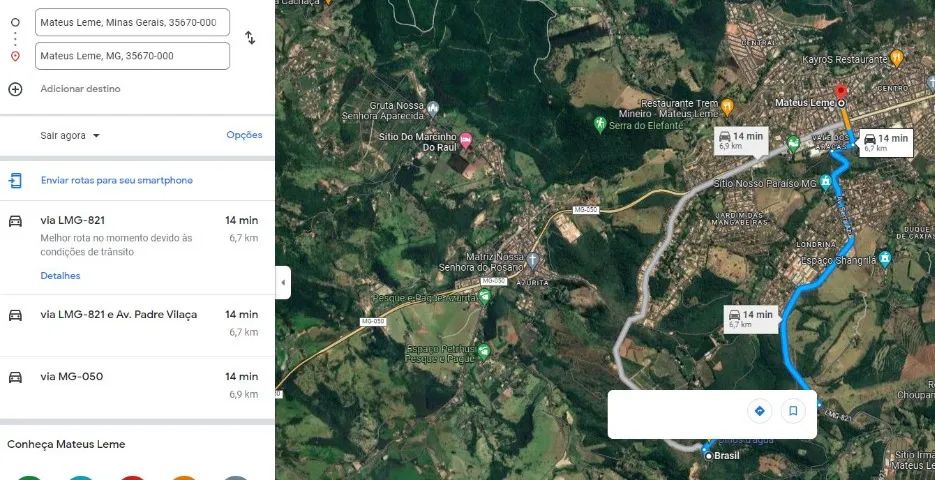Click the add destination plus icon

coord(15,89)
